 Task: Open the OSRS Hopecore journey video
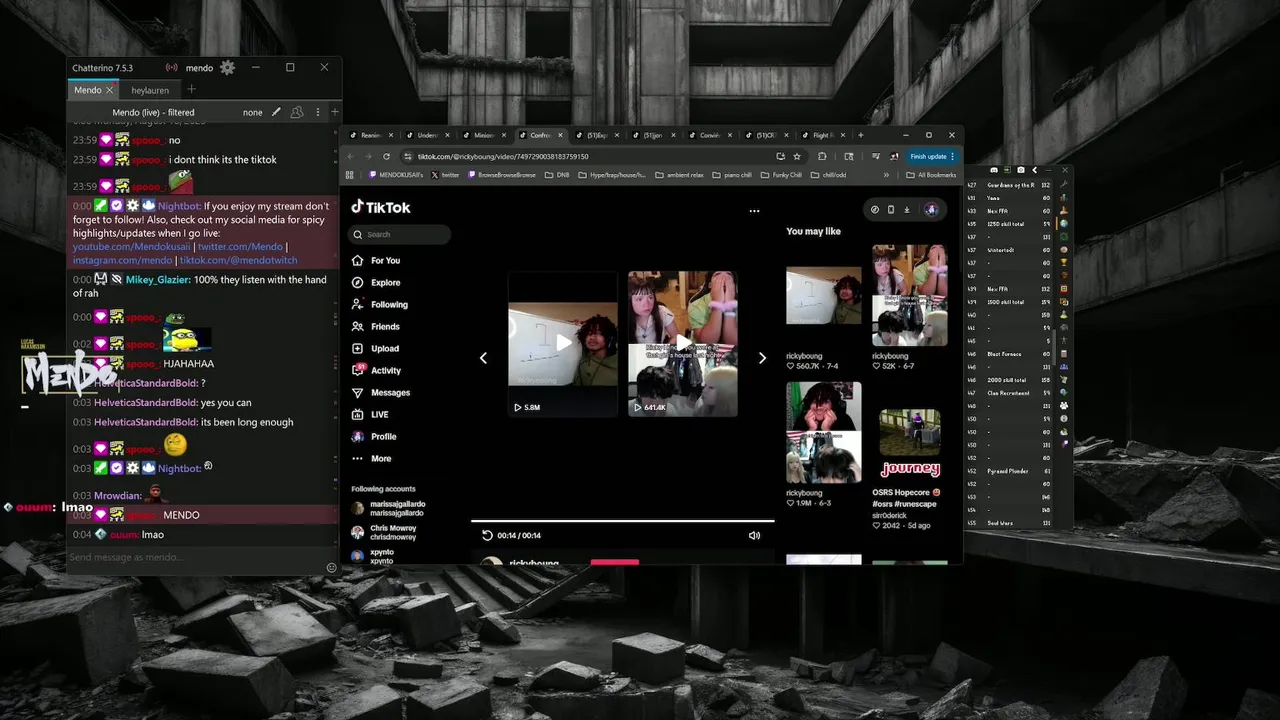[909, 442]
